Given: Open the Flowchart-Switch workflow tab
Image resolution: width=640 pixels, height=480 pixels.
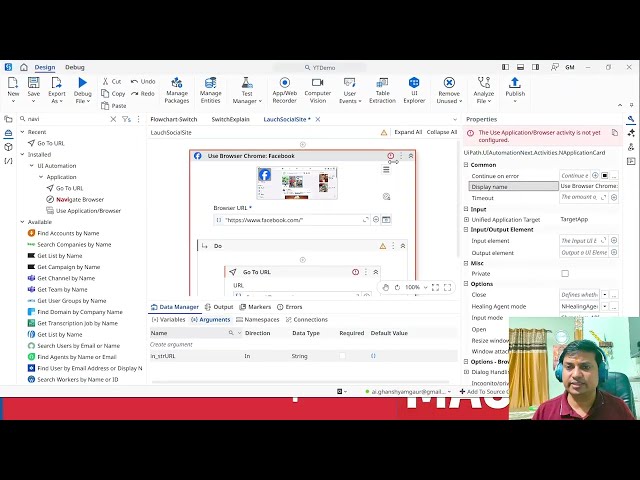Looking at the screenshot, I should (x=174, y=119).
